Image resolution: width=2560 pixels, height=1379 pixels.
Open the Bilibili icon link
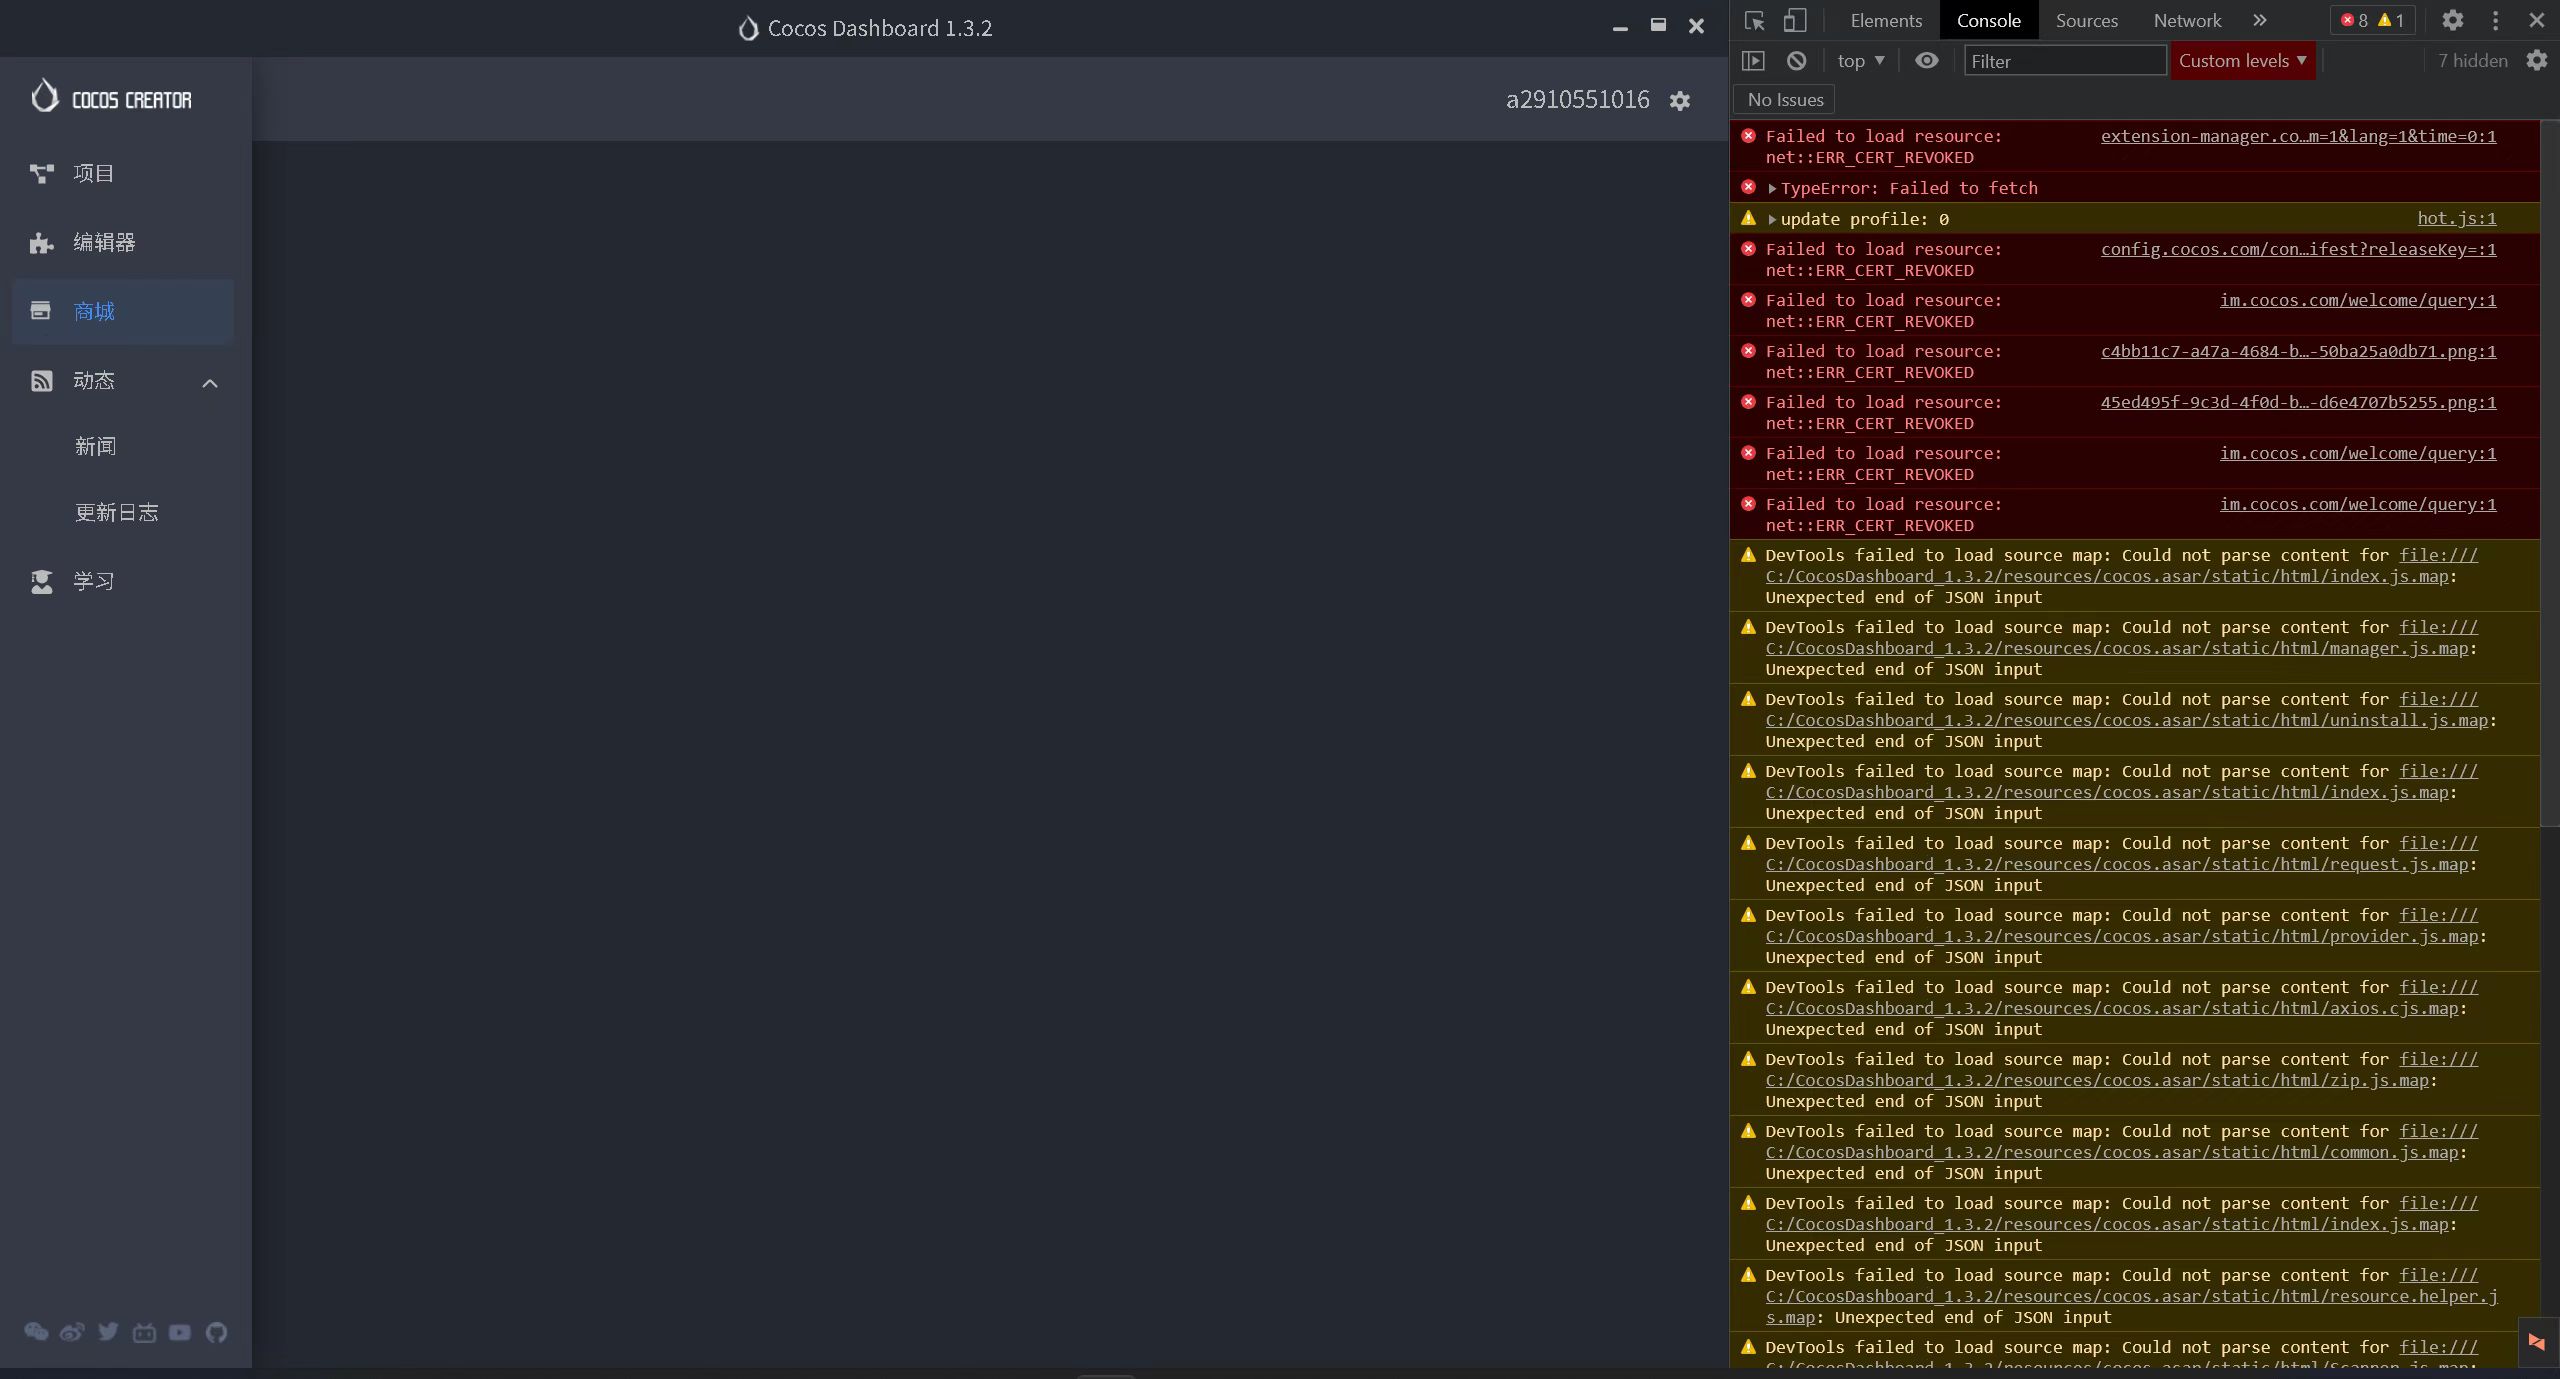tap(144, 1331)
